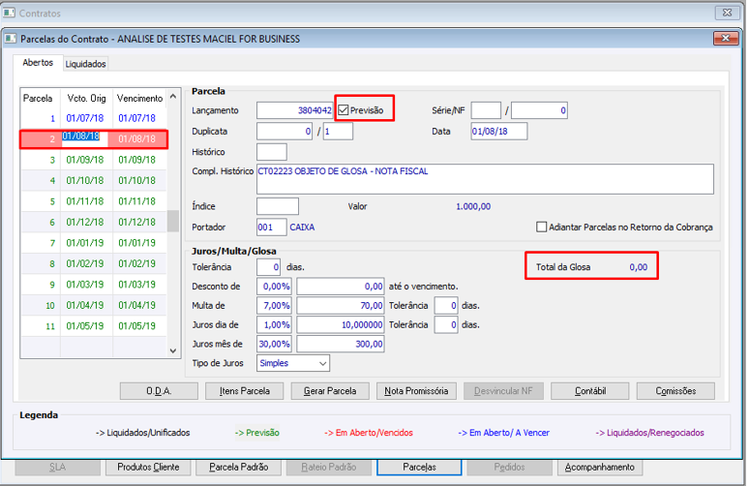Click the Parcelas do Contrato title icon
Image resolution: width=750 pixels, height=486 pixels.
(x=11, y=38)
